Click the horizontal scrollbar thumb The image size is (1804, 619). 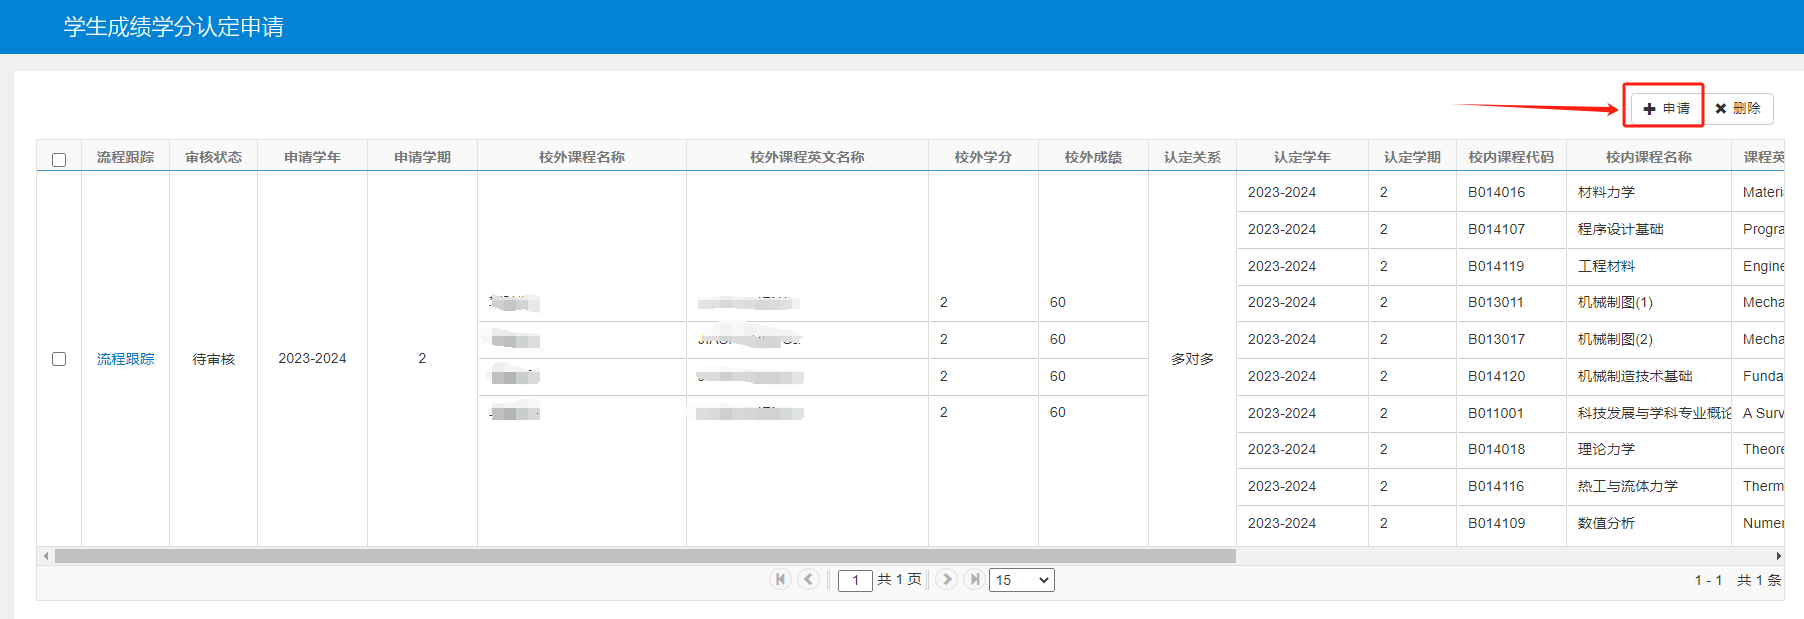tap(645, 556)
